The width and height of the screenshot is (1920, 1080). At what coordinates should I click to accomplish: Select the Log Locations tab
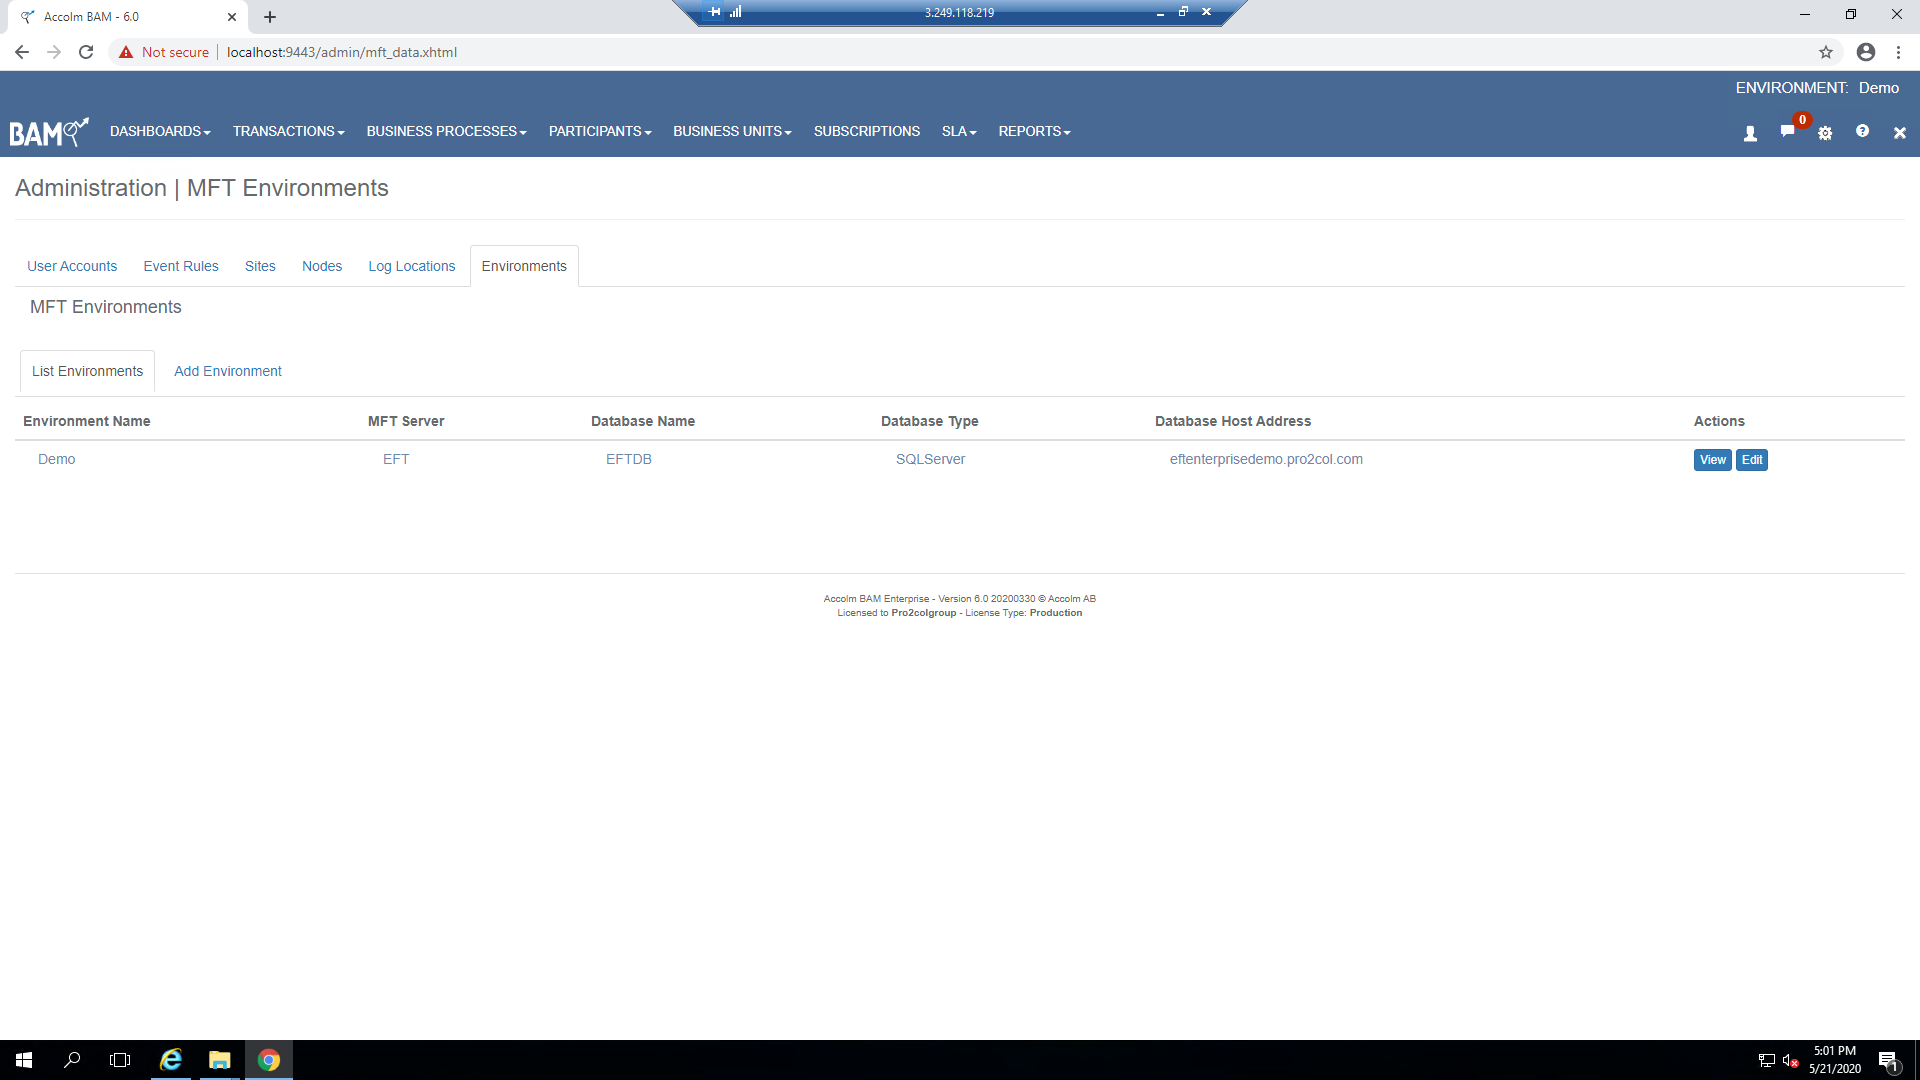click(410, 265)
